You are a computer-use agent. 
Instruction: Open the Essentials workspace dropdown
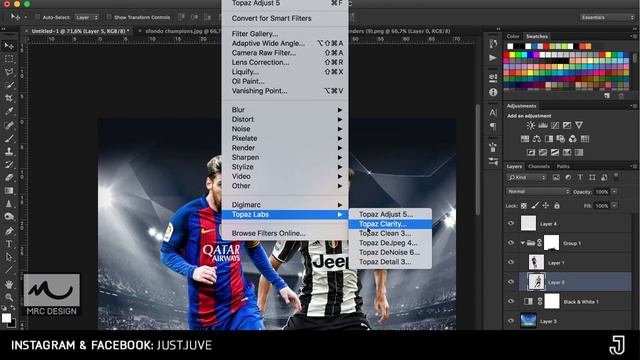click(607, 17)
